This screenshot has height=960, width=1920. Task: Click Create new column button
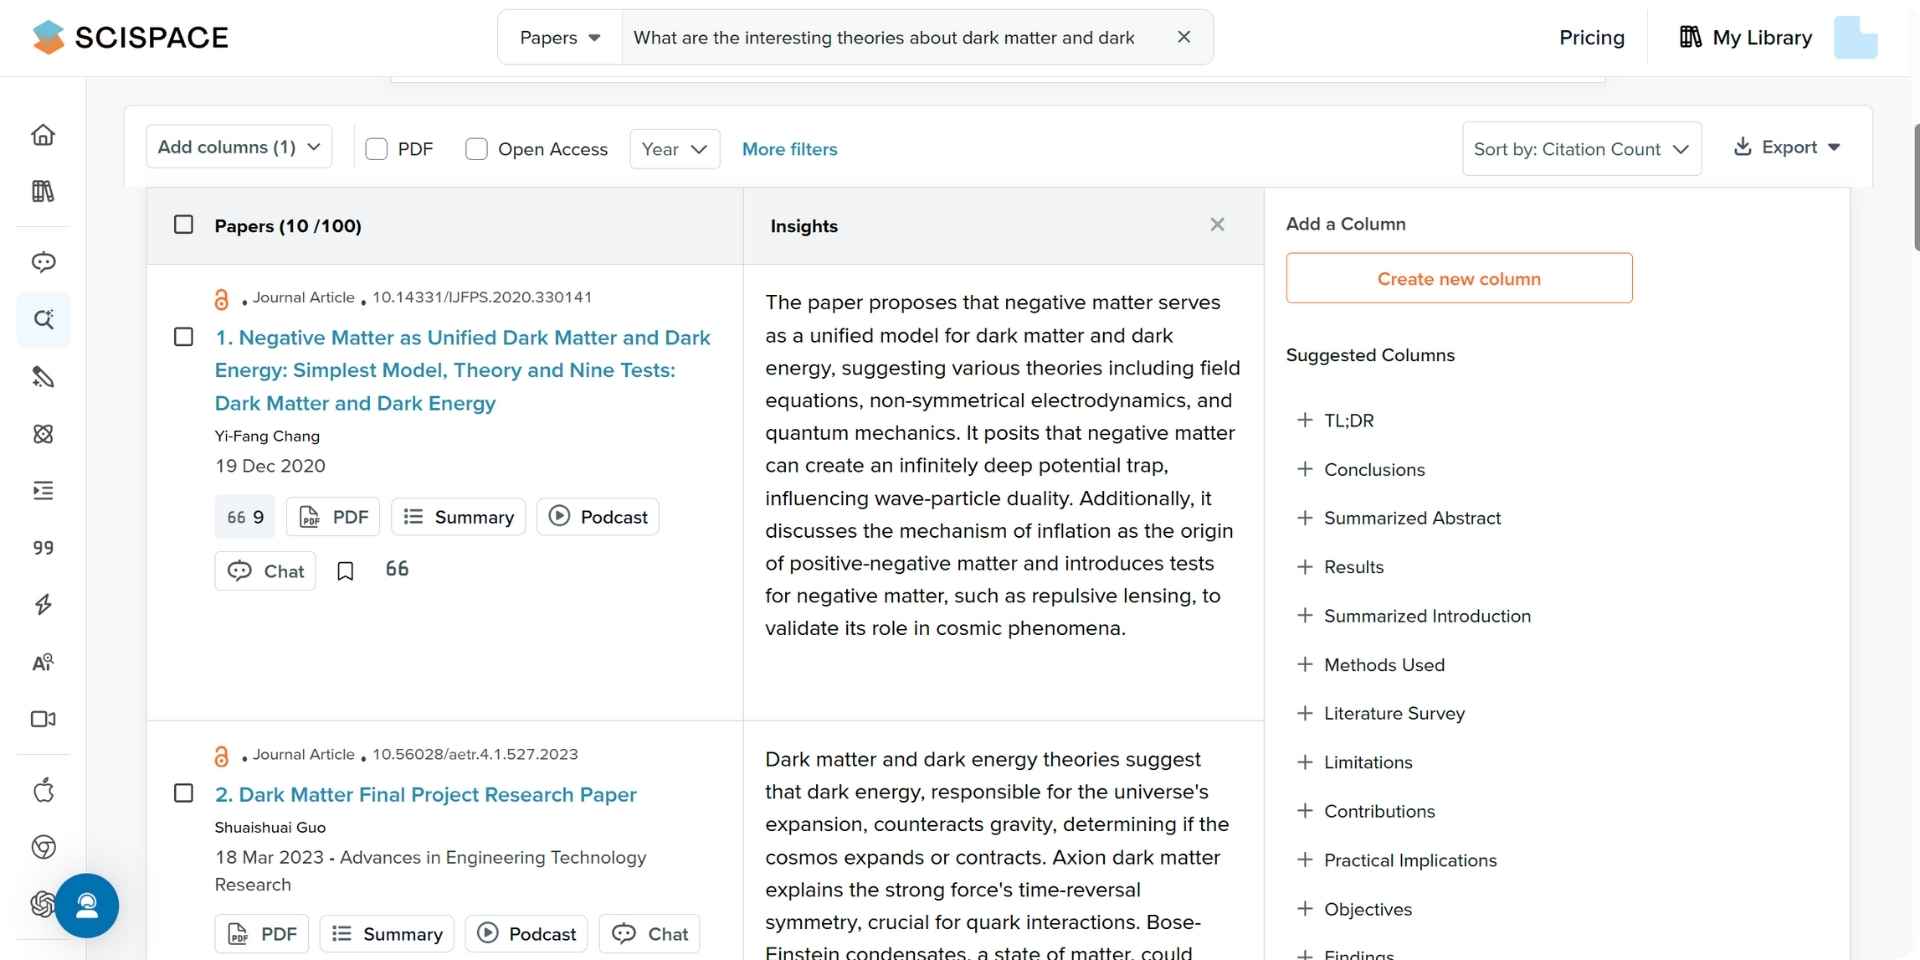tap(1458, 279)
